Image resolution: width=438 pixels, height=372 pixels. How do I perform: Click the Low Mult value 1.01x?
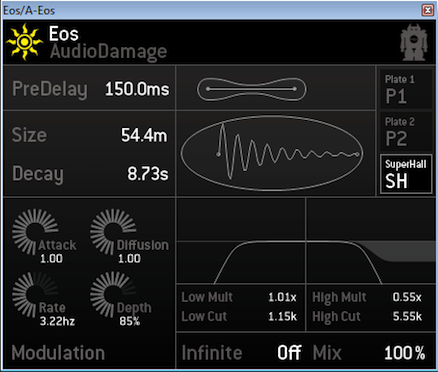pyautogui.click(x=282, y=297)
